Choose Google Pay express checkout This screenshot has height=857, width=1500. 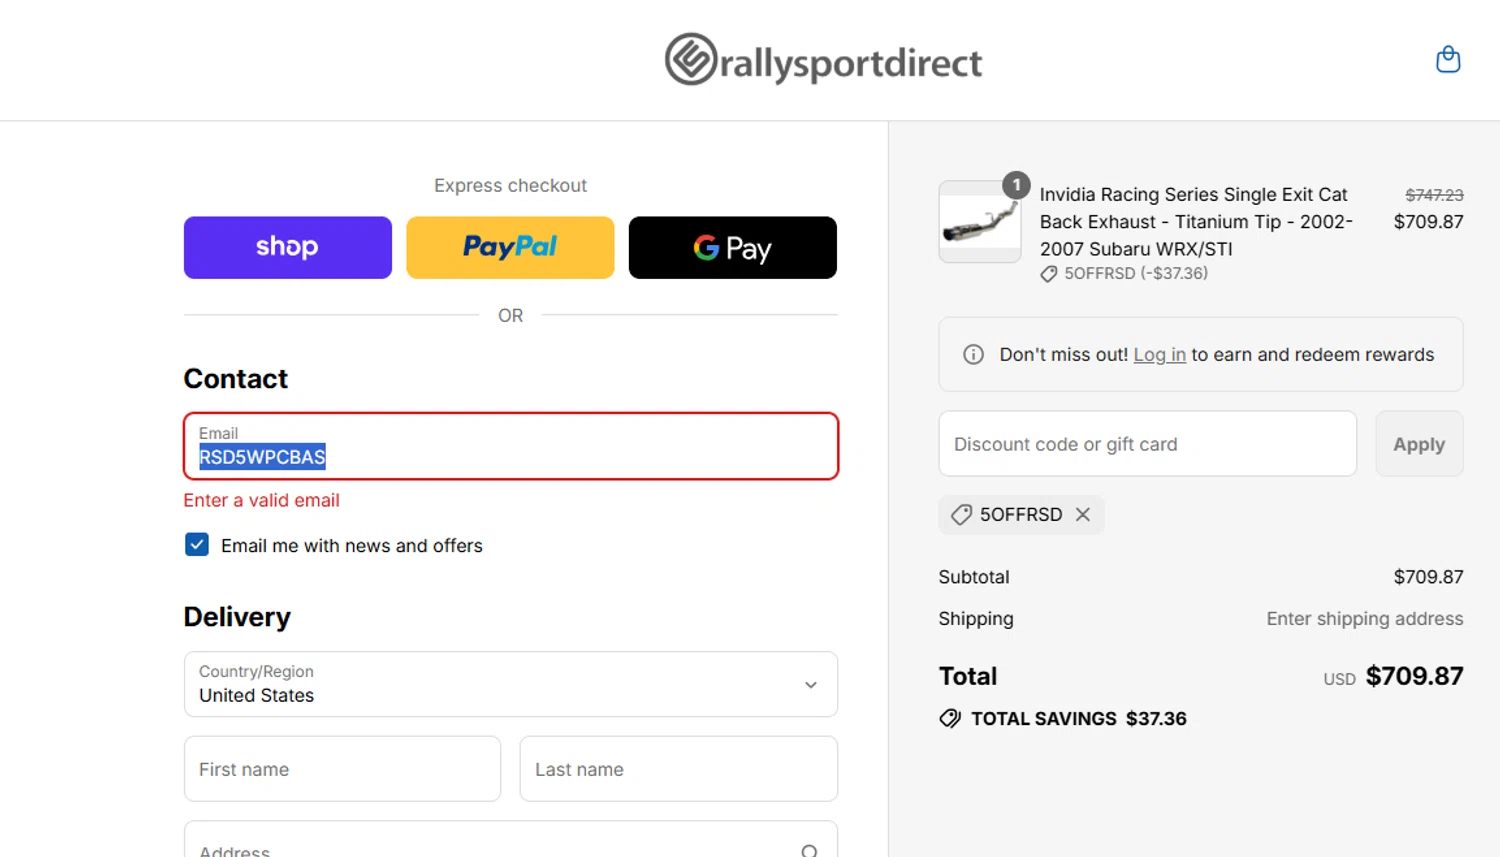(x=733, y=247)
